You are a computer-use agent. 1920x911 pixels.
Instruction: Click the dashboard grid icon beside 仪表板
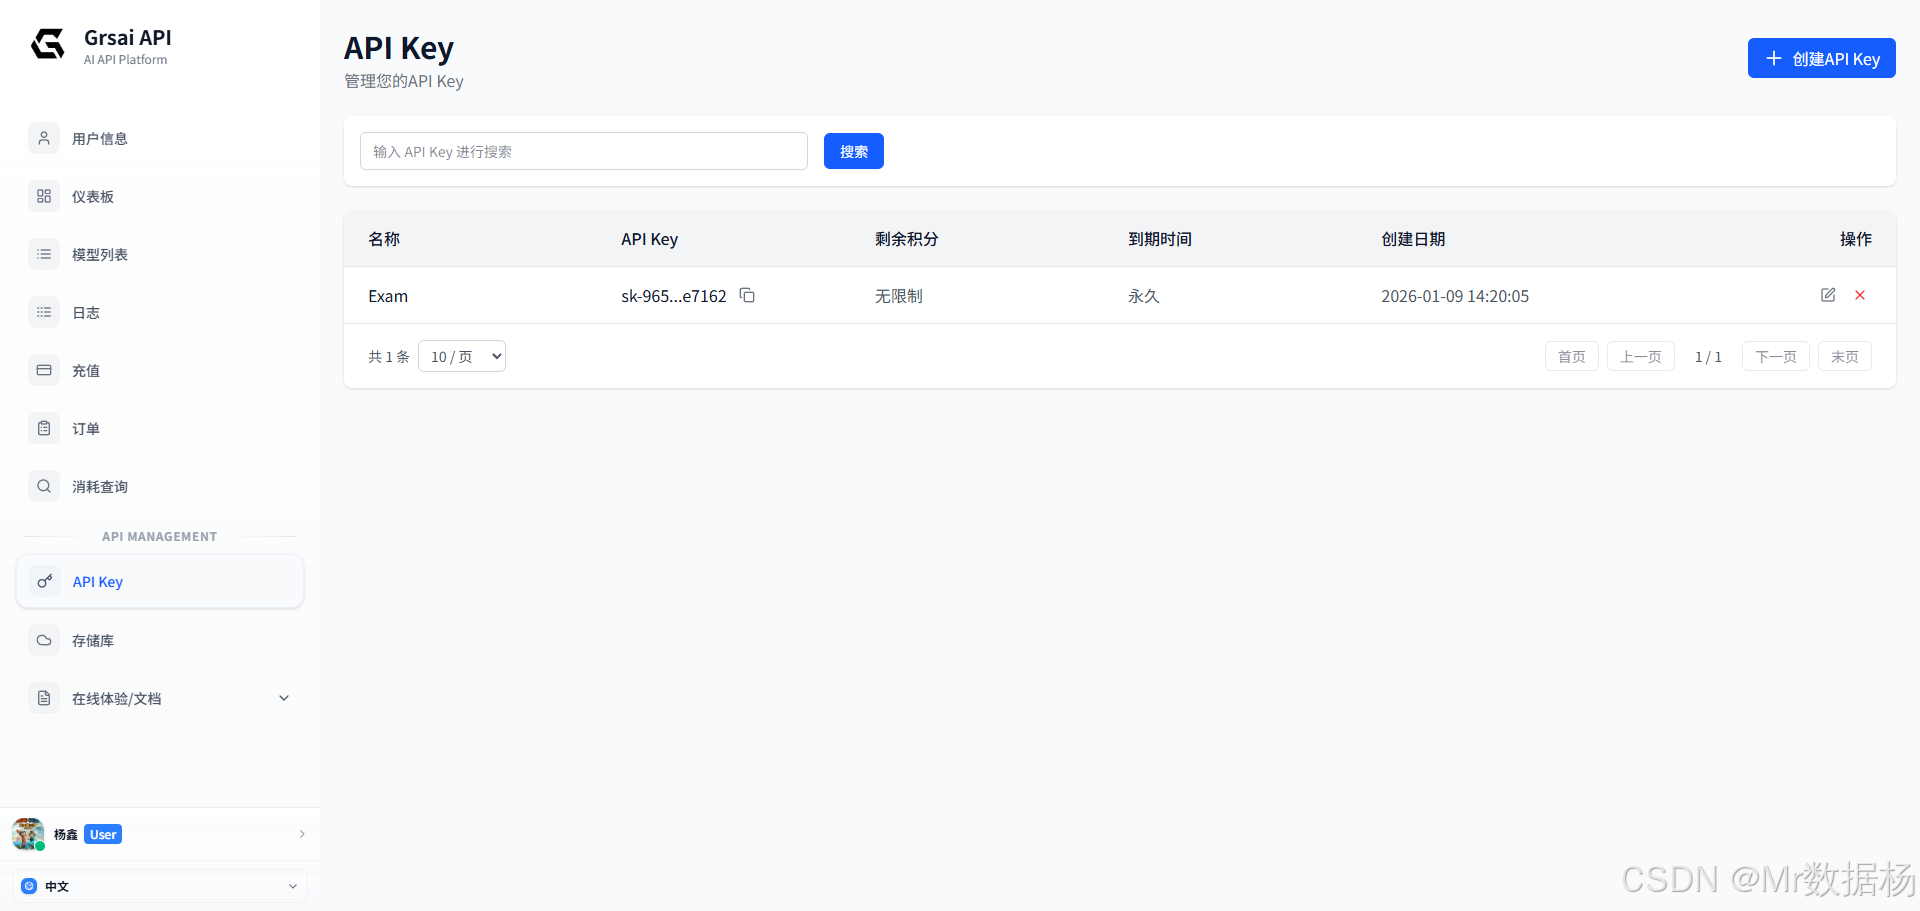[x=44, y=196]
